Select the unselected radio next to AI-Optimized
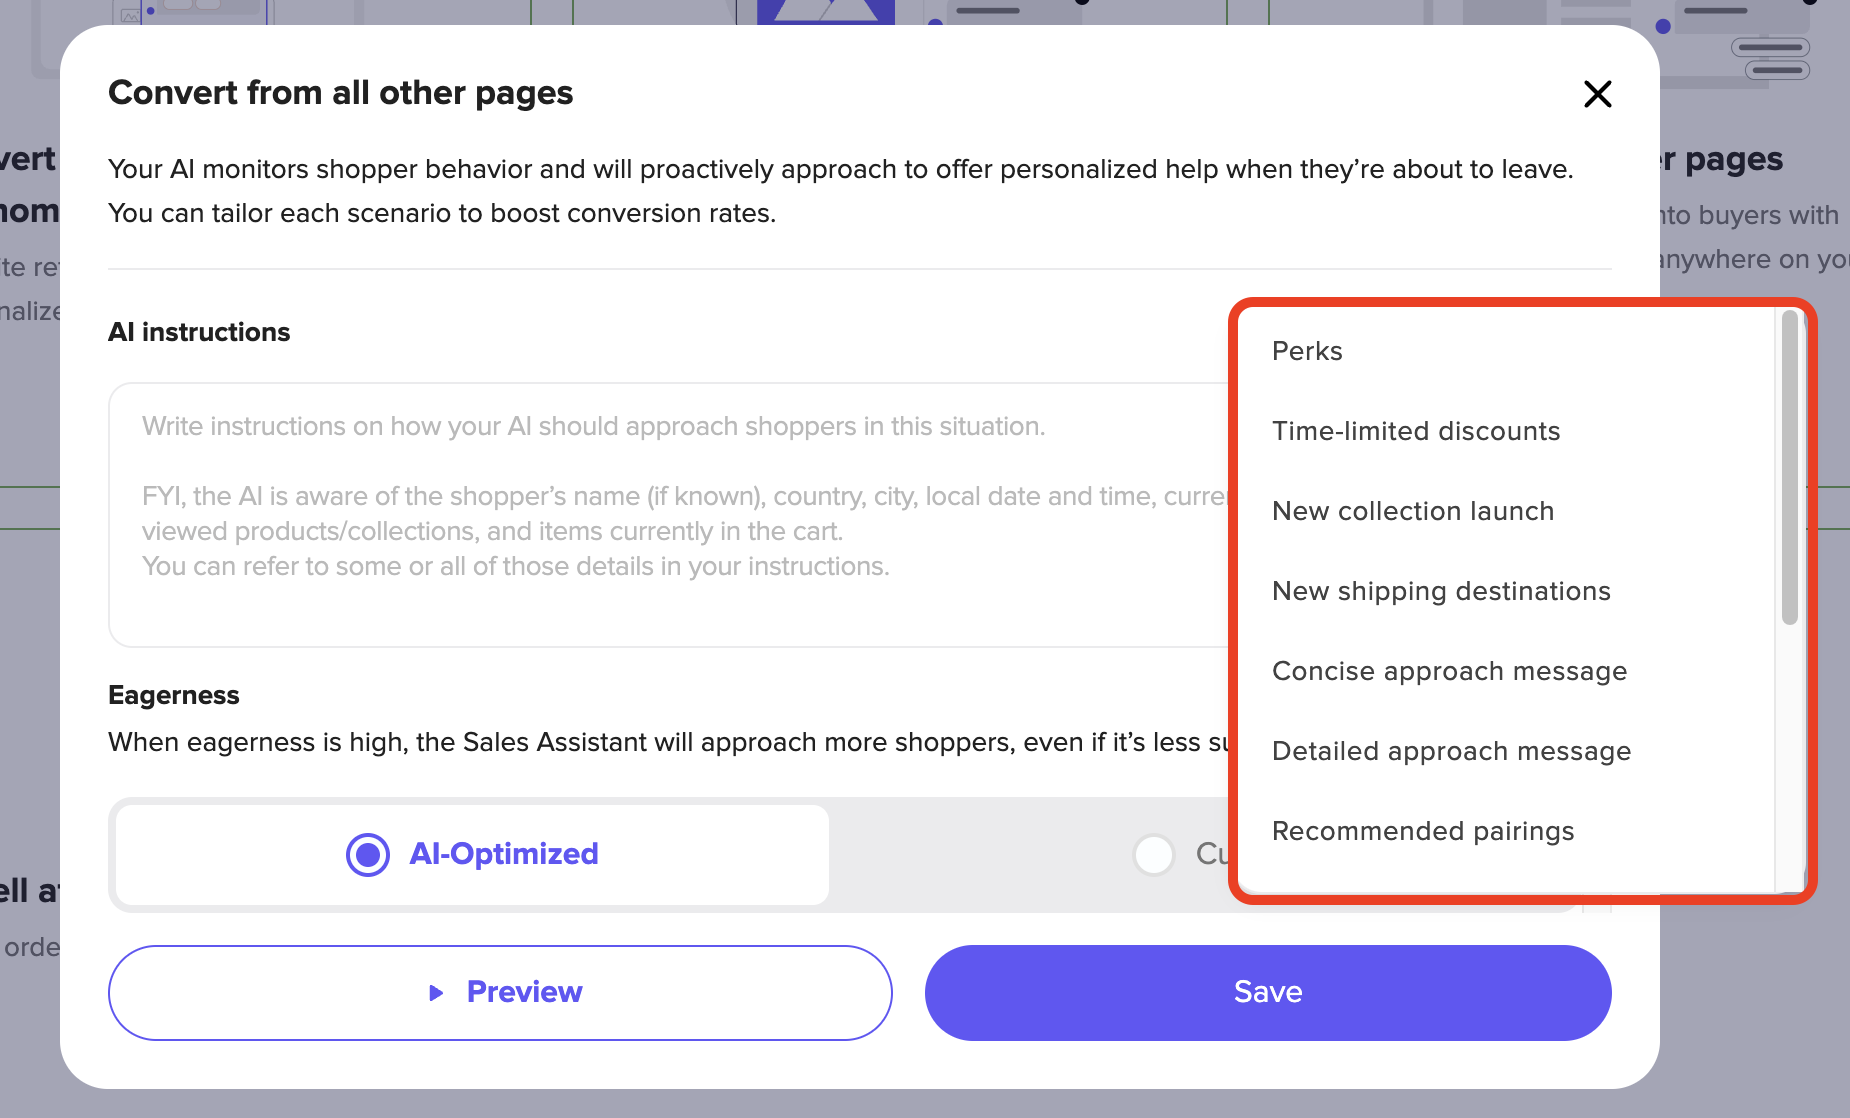Image resolution: width=1850 pixels, height=1118 pixels. [x=1154, y=855]
